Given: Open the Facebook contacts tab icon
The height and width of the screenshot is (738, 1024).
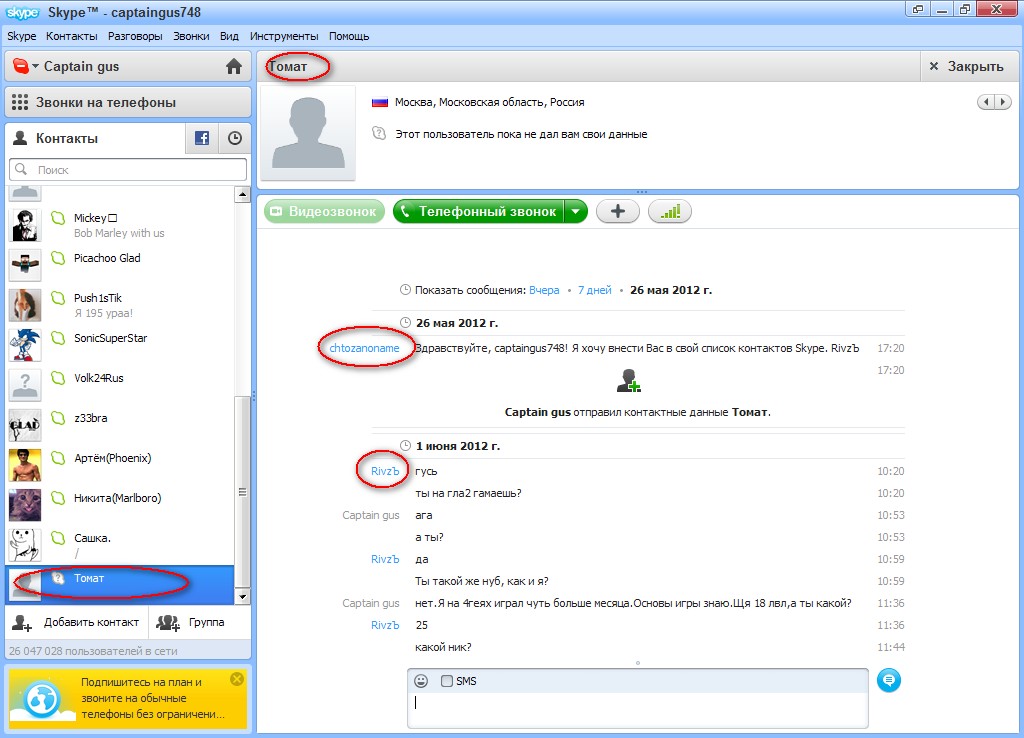Looking at the screenshot, I should [x=201, y=139].
